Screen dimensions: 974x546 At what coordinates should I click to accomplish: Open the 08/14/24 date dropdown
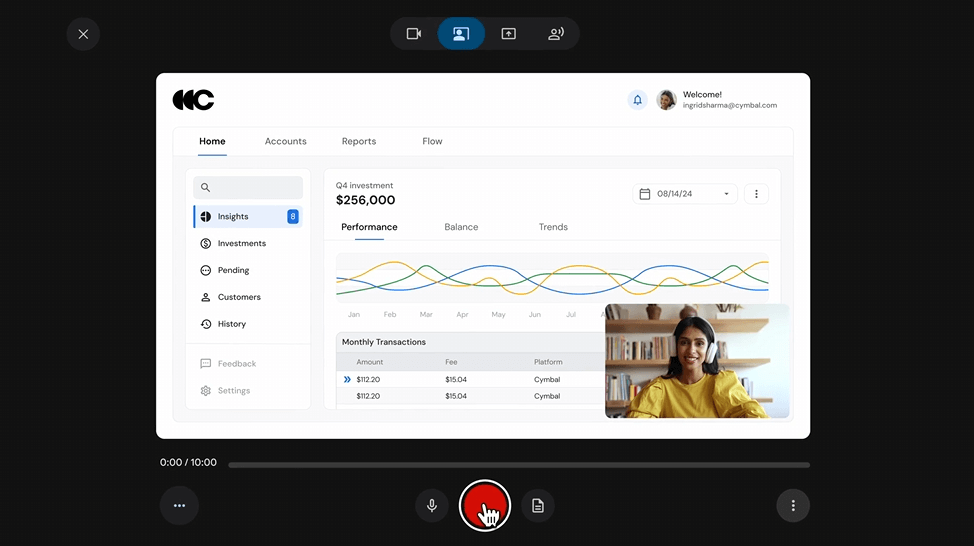click(685, 194)
